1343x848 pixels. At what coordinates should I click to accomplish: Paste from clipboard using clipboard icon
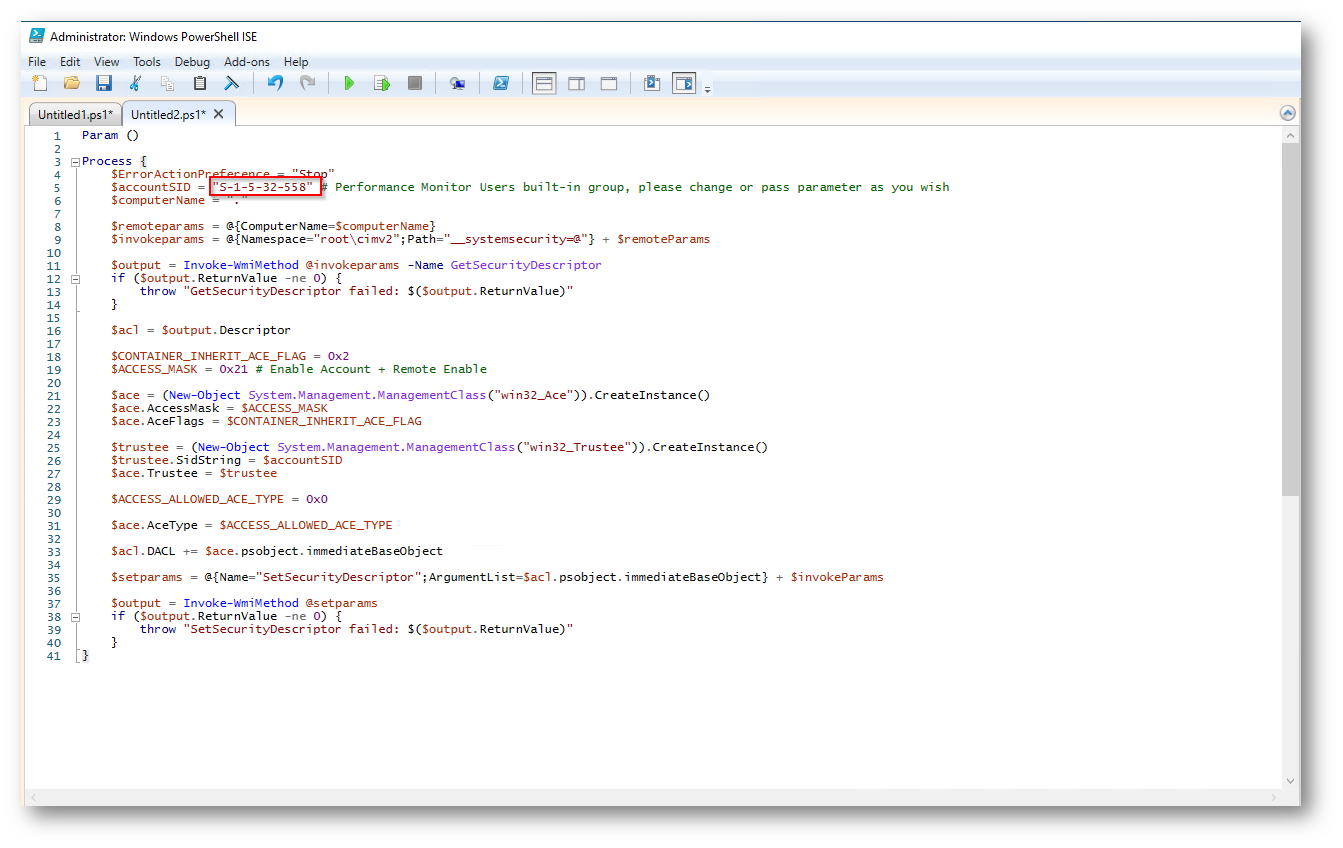click(x=200, y=83)
